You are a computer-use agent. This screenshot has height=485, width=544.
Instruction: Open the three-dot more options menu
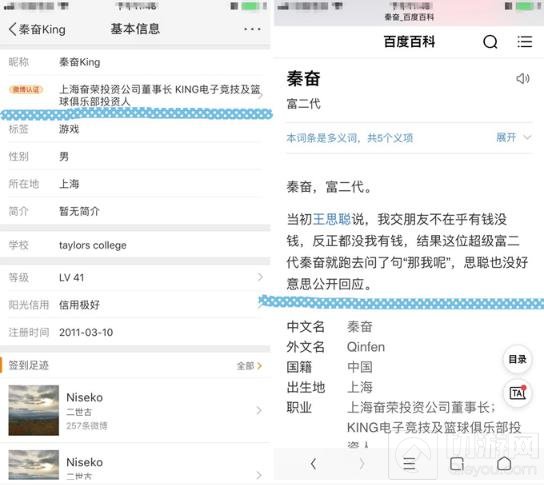click(x=252, y=29)
